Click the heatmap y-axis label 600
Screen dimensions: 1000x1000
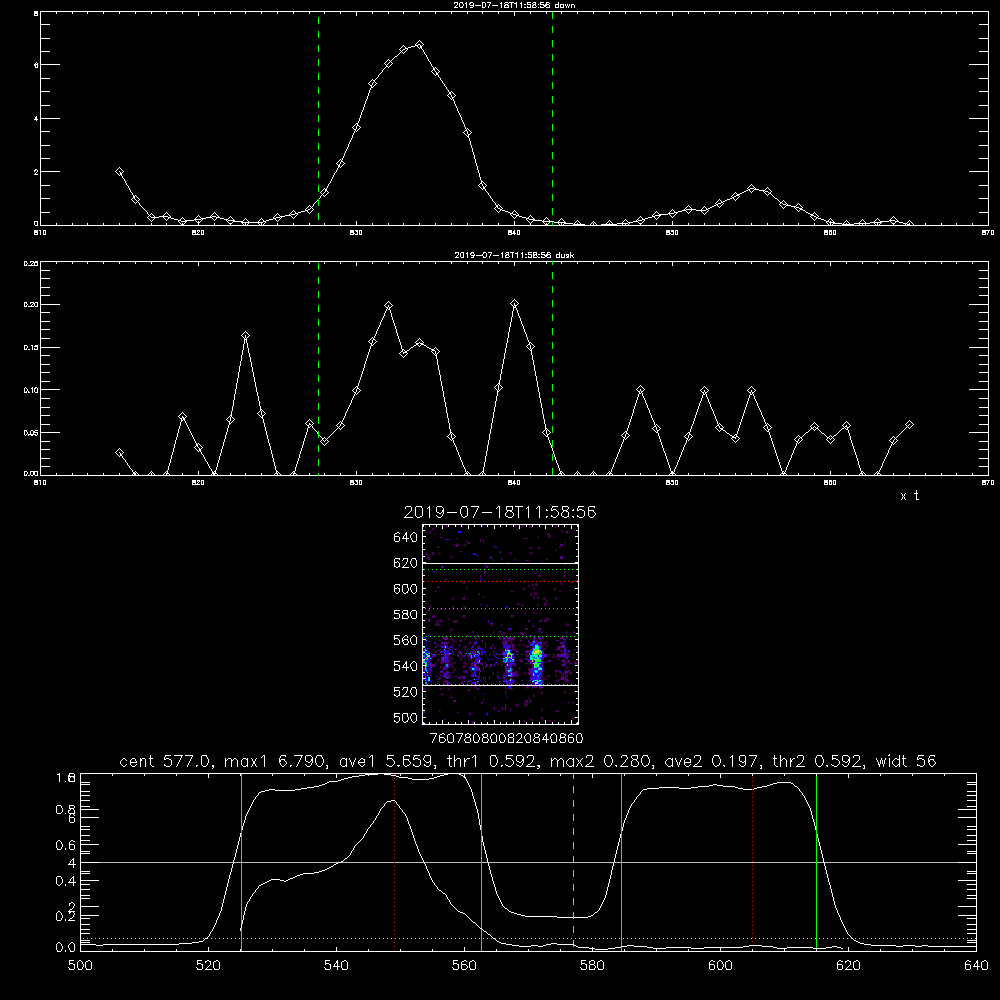click(406, 589)
